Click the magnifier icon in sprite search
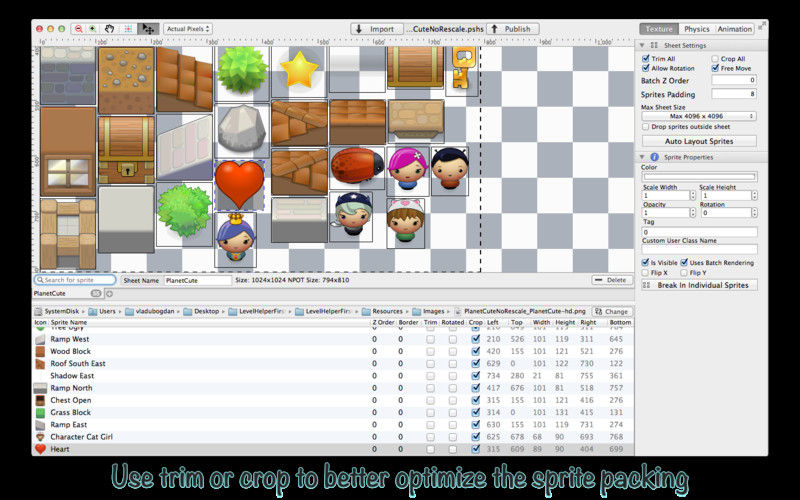800x500 pixels. click(x=40, y=280)
